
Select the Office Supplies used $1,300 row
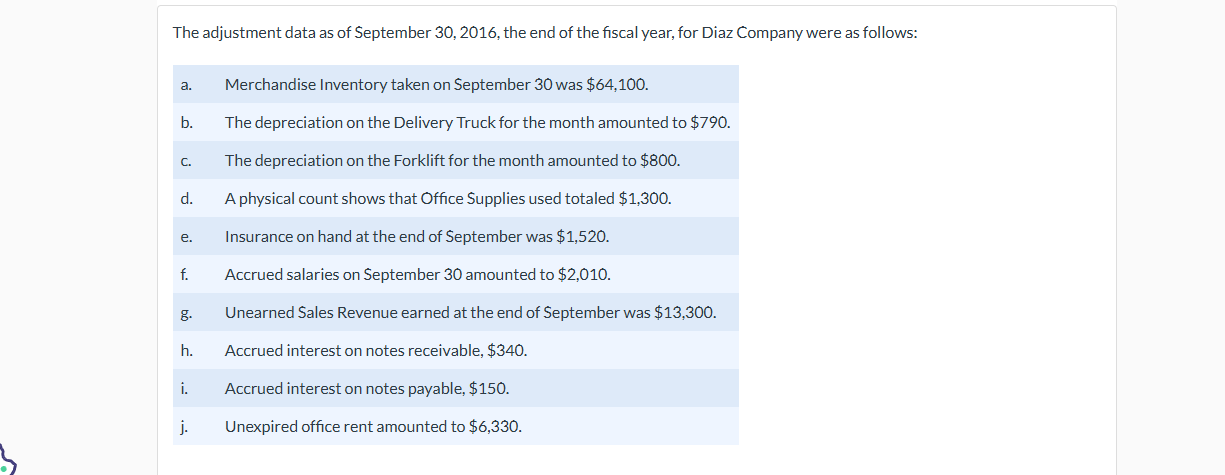[x=456, y=198]
